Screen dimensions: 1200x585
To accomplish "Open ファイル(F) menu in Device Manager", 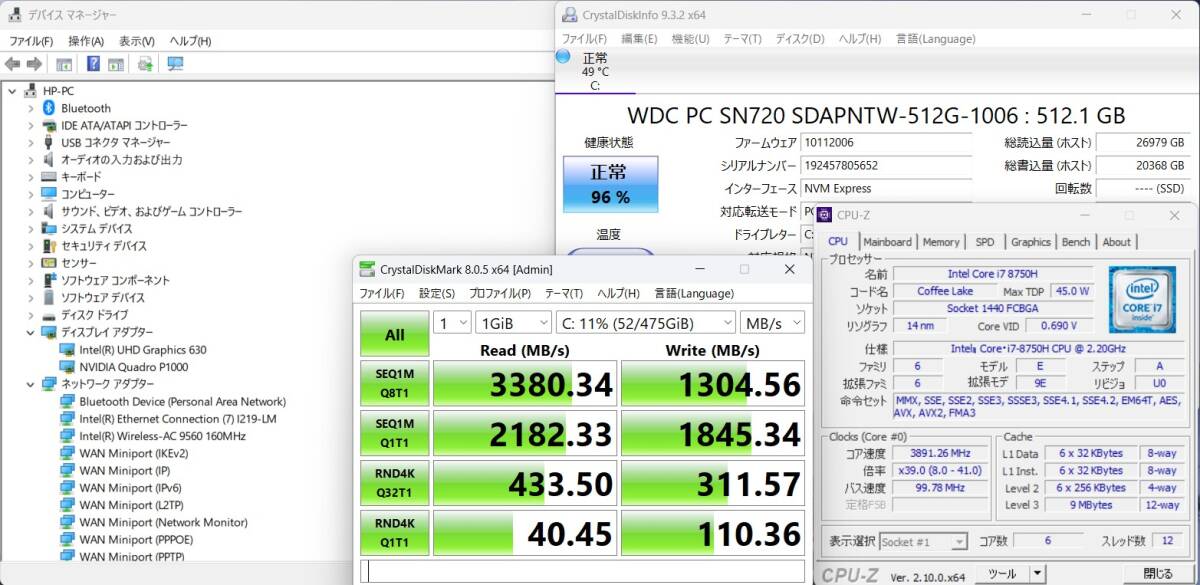I will [31, 41].
